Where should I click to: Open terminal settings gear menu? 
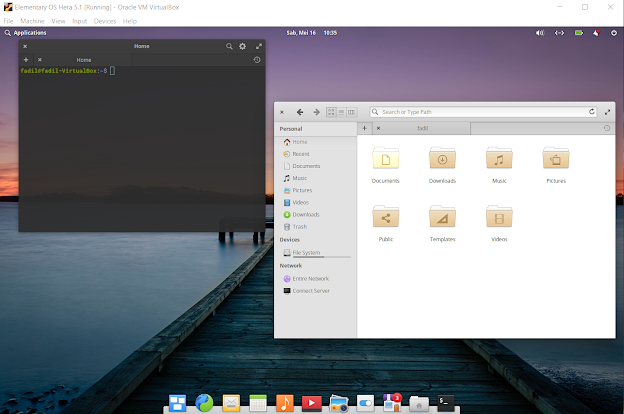[242, 46]
